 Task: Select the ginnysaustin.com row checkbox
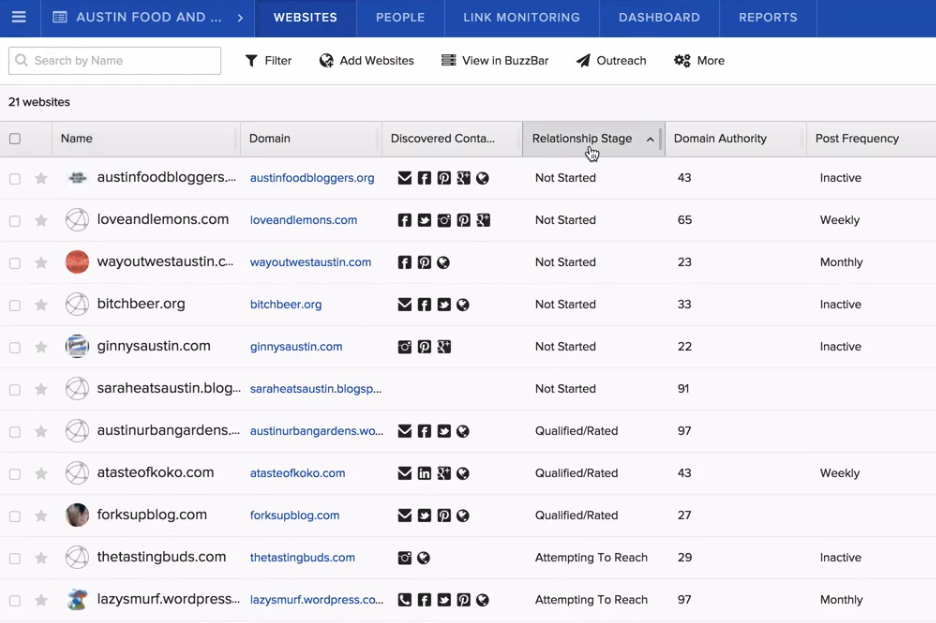click(15, 347)
